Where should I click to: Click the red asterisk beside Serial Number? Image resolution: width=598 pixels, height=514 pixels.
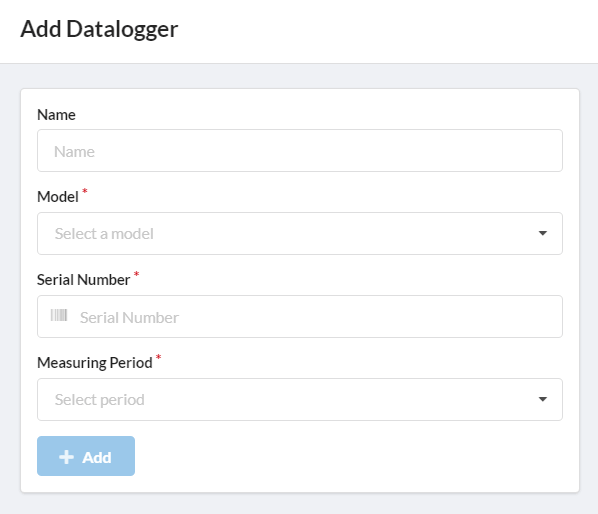pos(137,274)
